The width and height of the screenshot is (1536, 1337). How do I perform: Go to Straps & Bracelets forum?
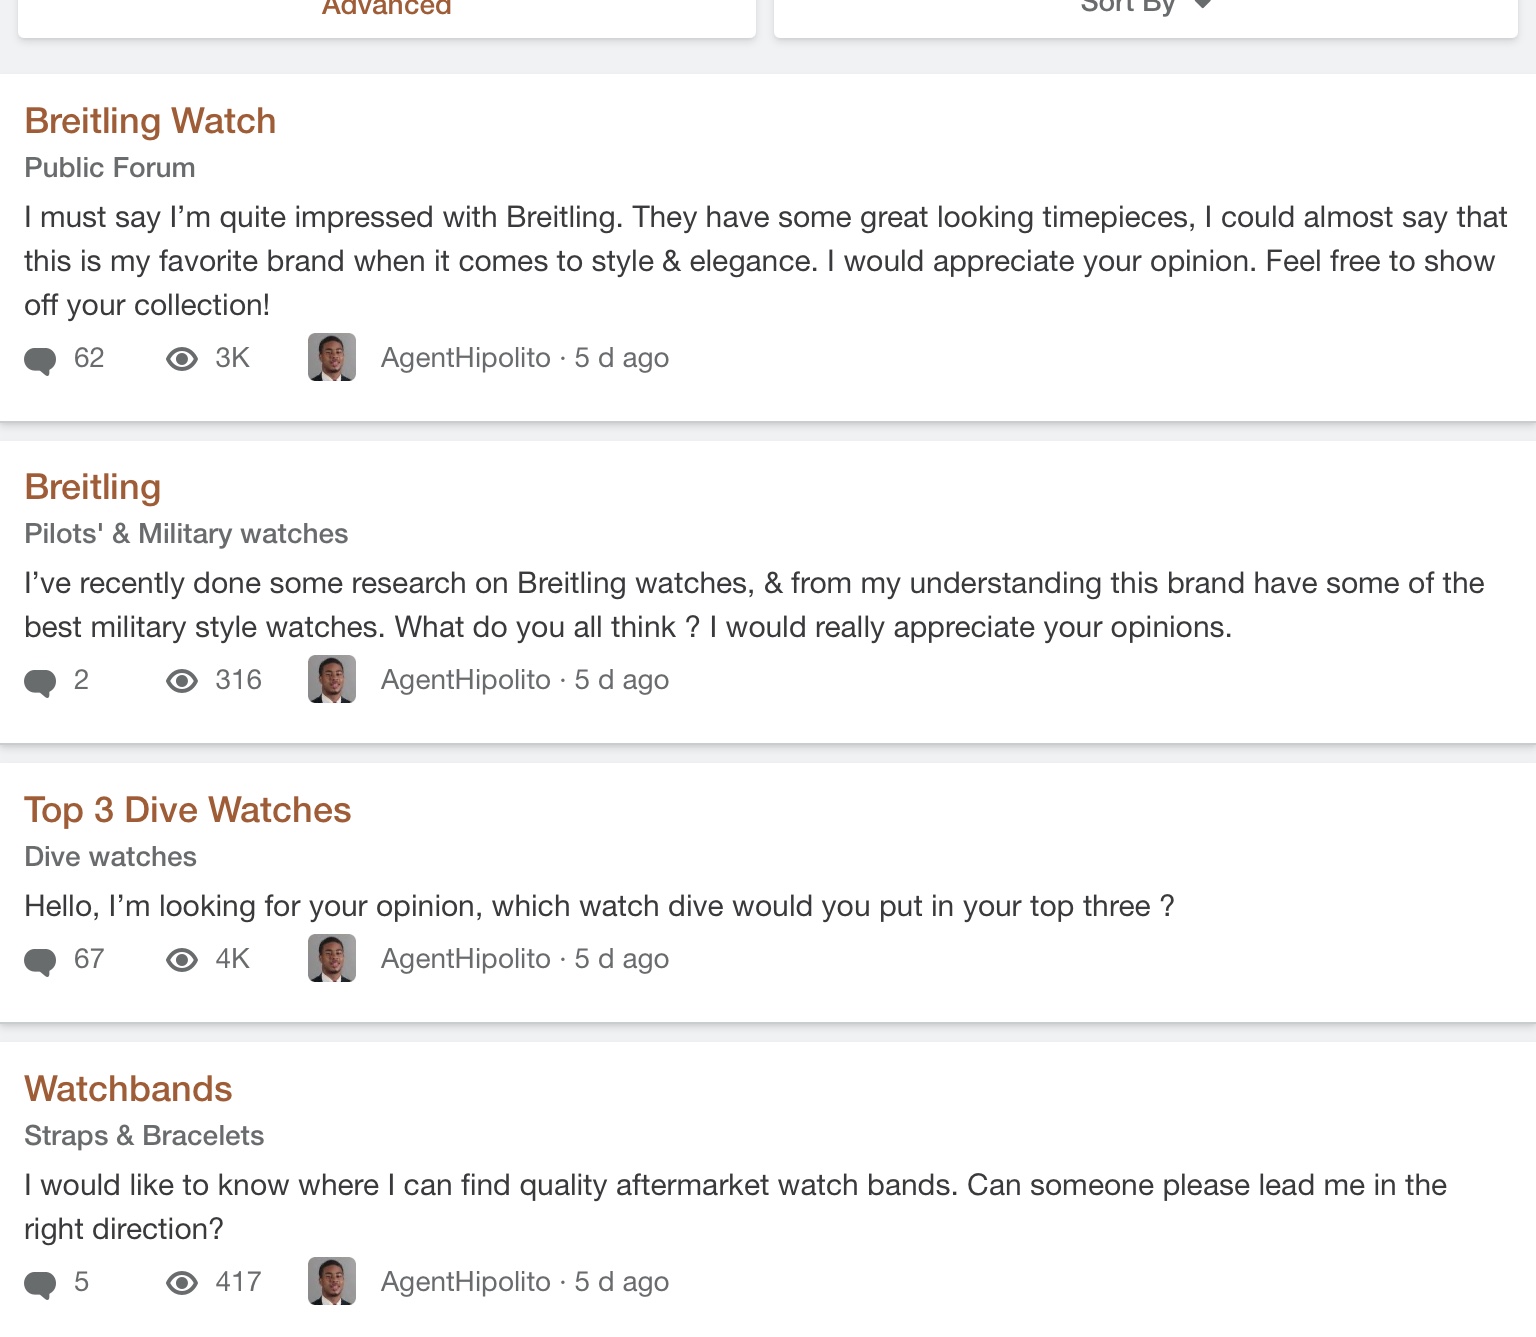point(144,1135)
